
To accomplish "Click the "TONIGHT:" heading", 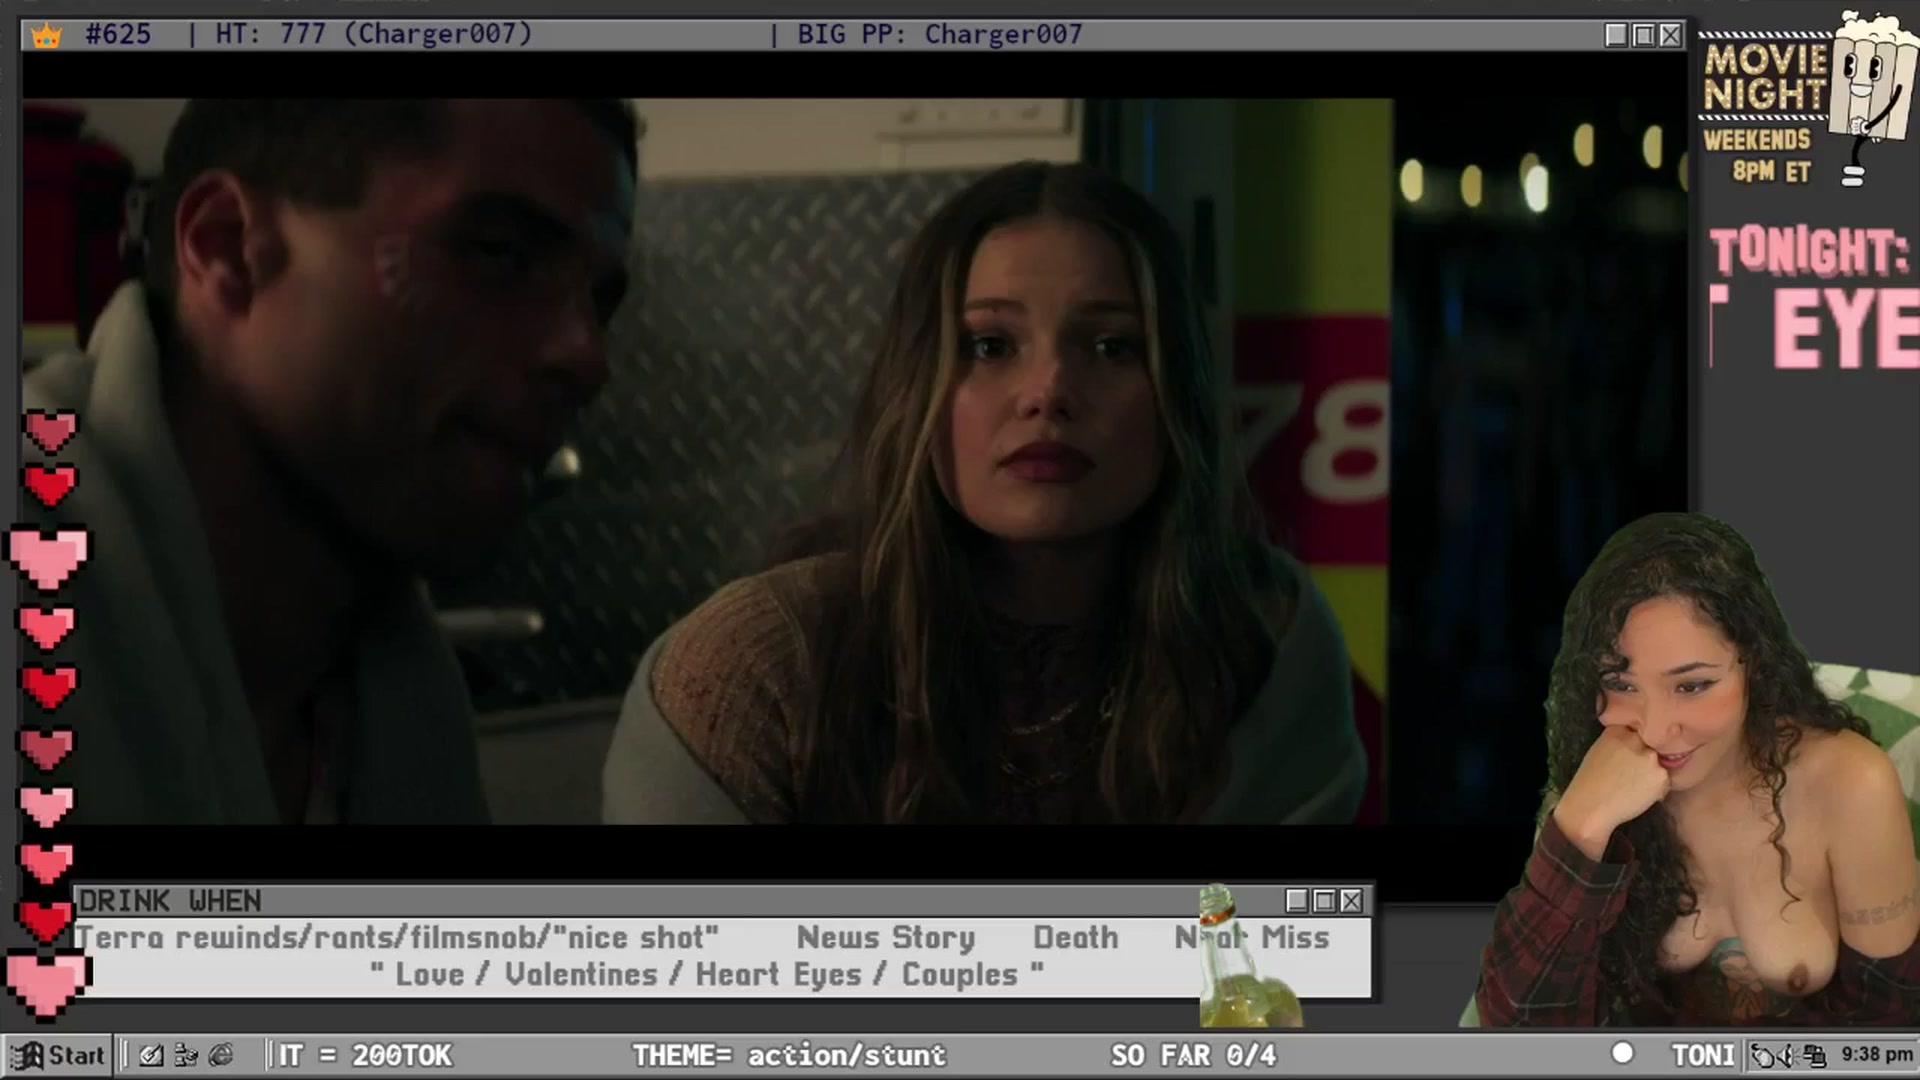I will point(1809,251).
